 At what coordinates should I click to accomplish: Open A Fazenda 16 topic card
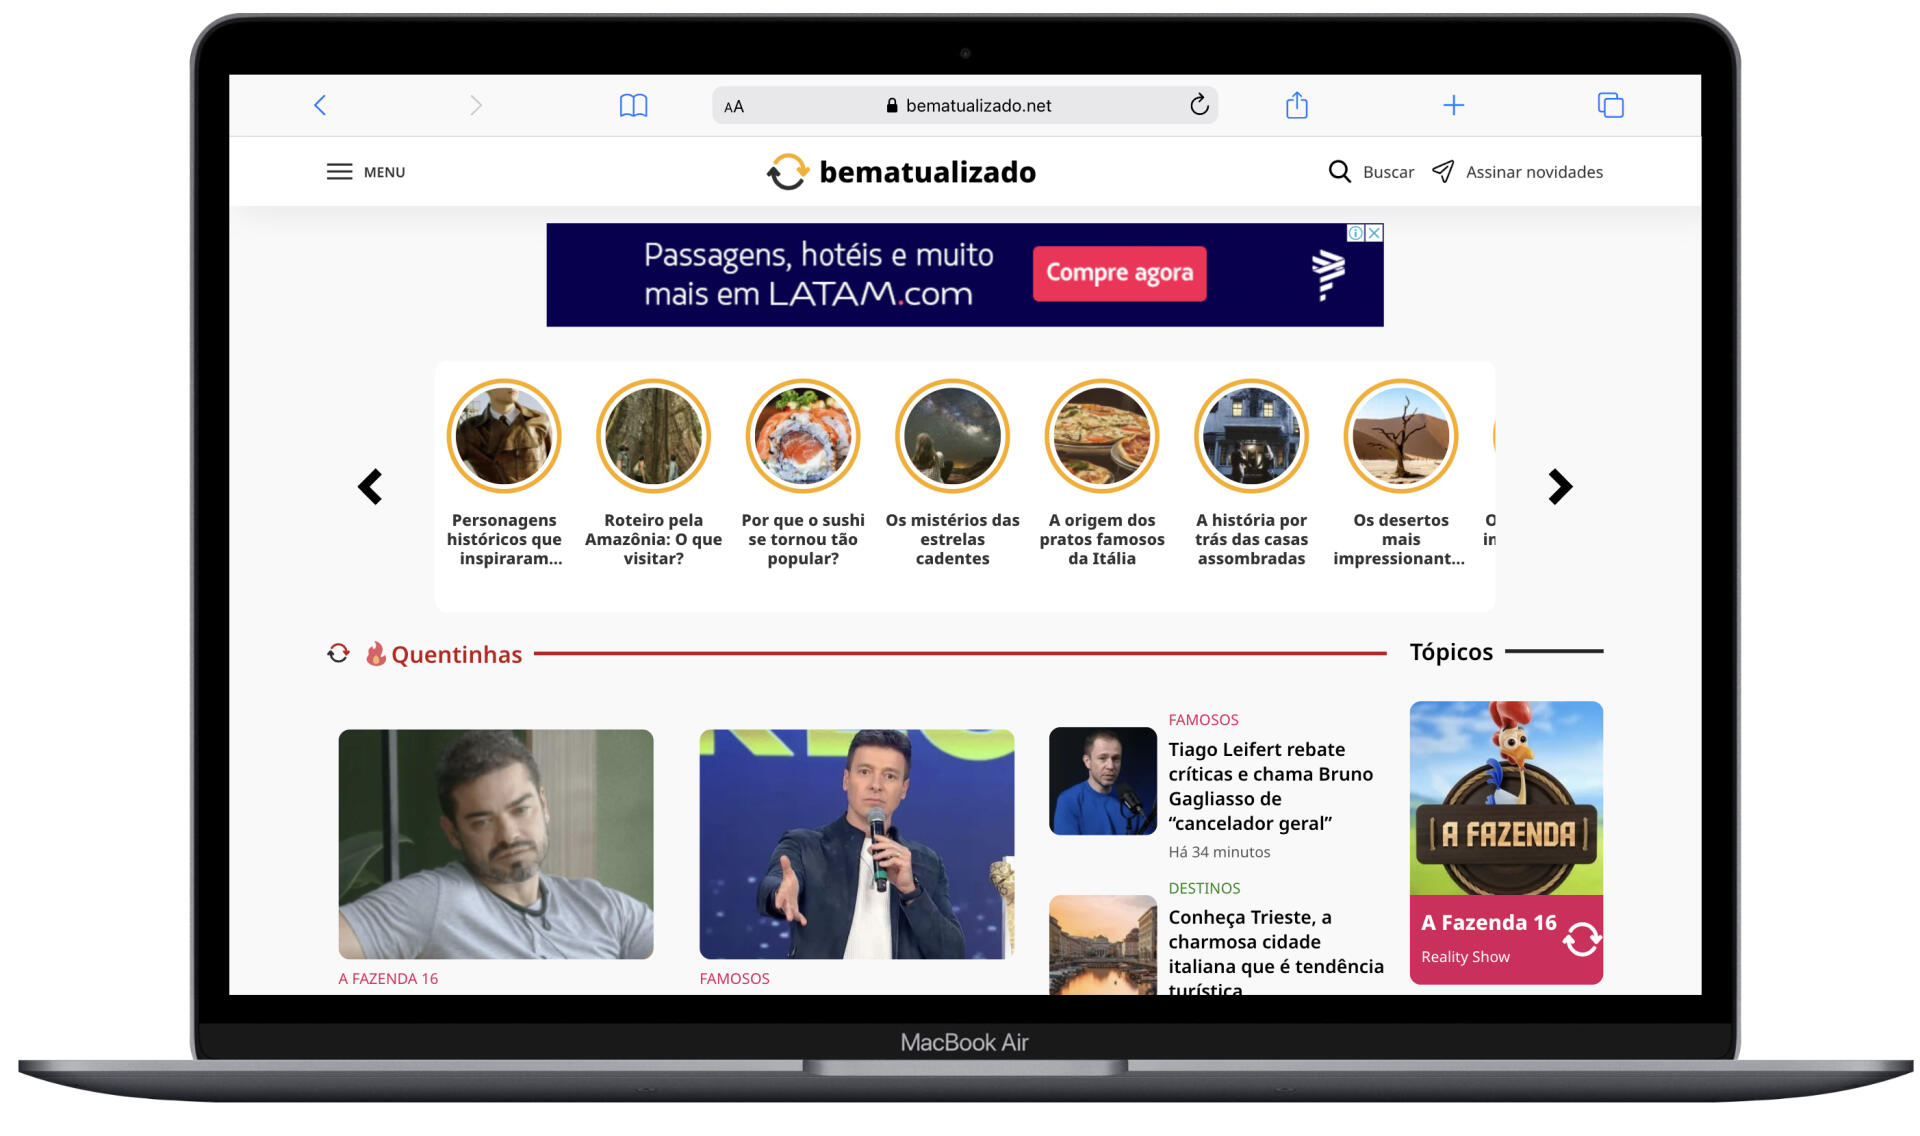click(x=1505, y=842)
